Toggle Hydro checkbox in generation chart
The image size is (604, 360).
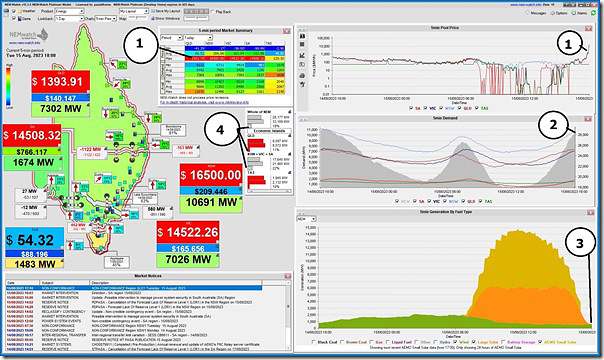(435, 342)
